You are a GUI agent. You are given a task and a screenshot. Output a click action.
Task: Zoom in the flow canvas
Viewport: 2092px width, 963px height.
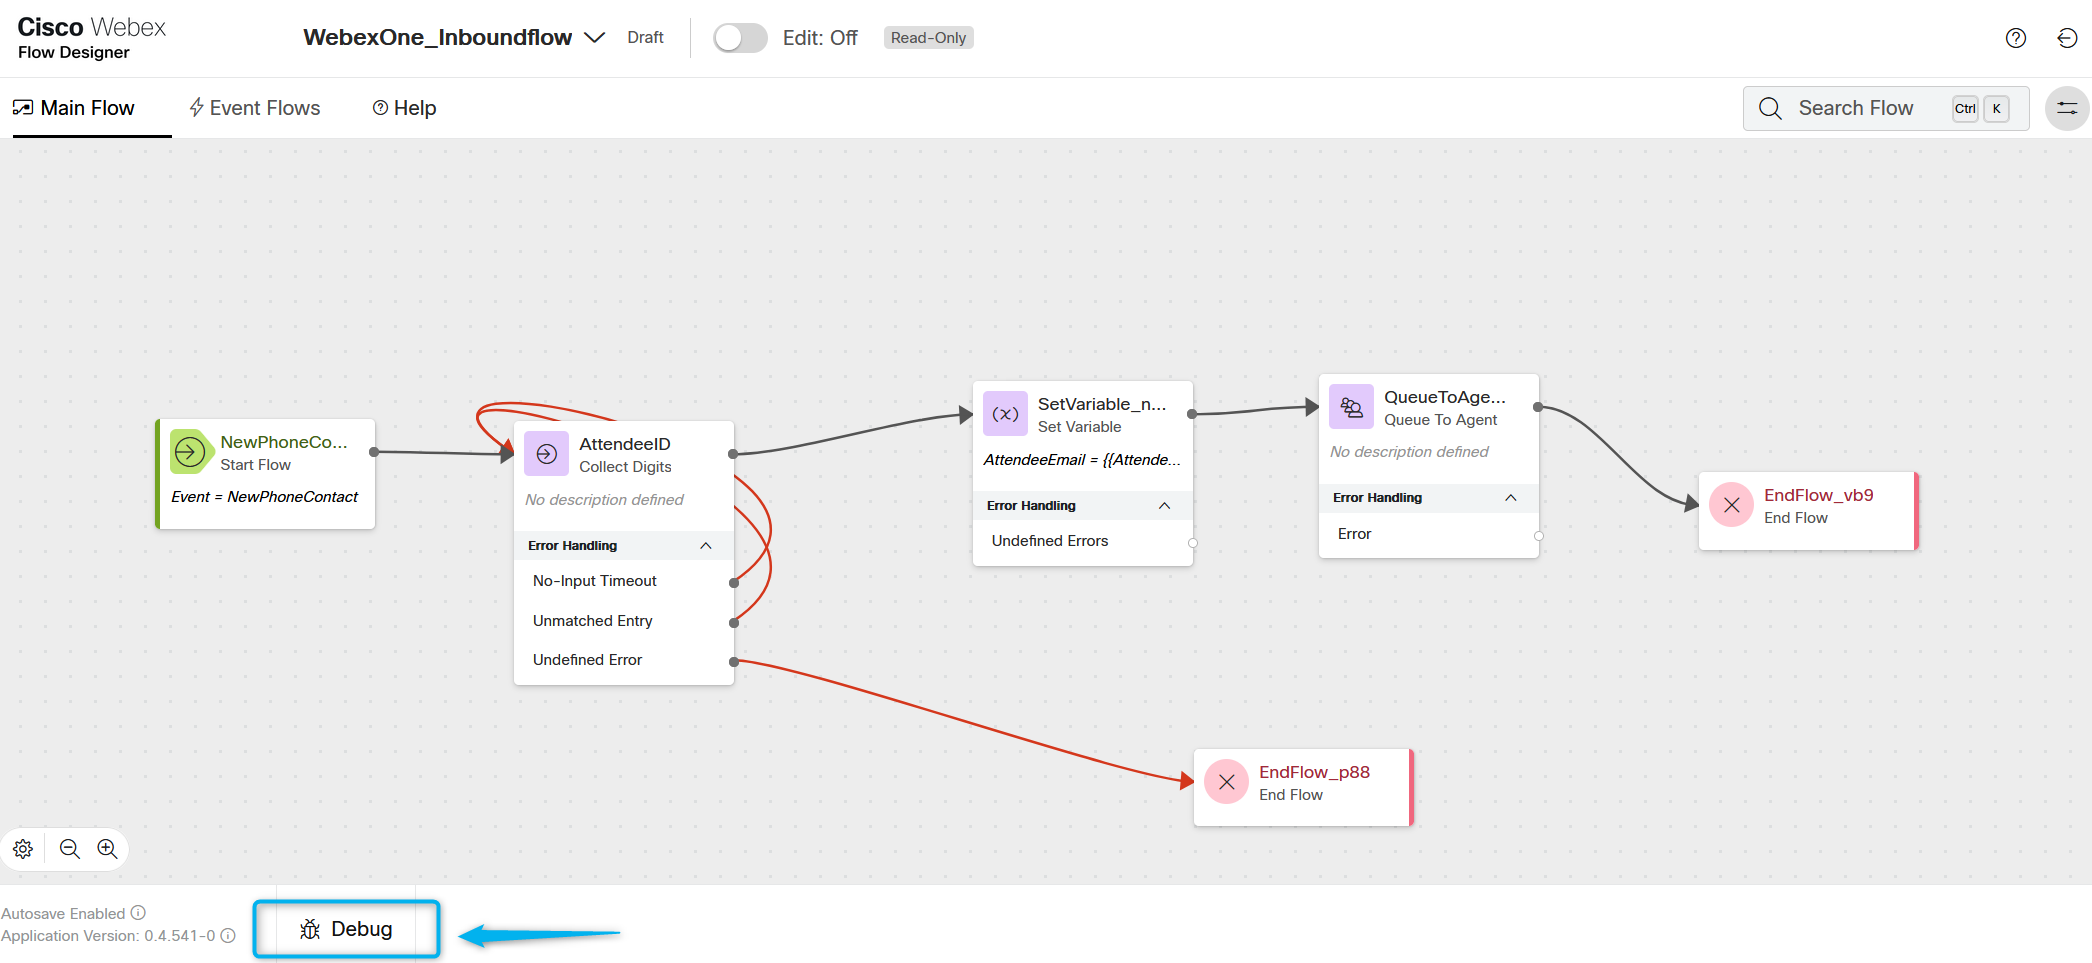(x=107, y=849)
